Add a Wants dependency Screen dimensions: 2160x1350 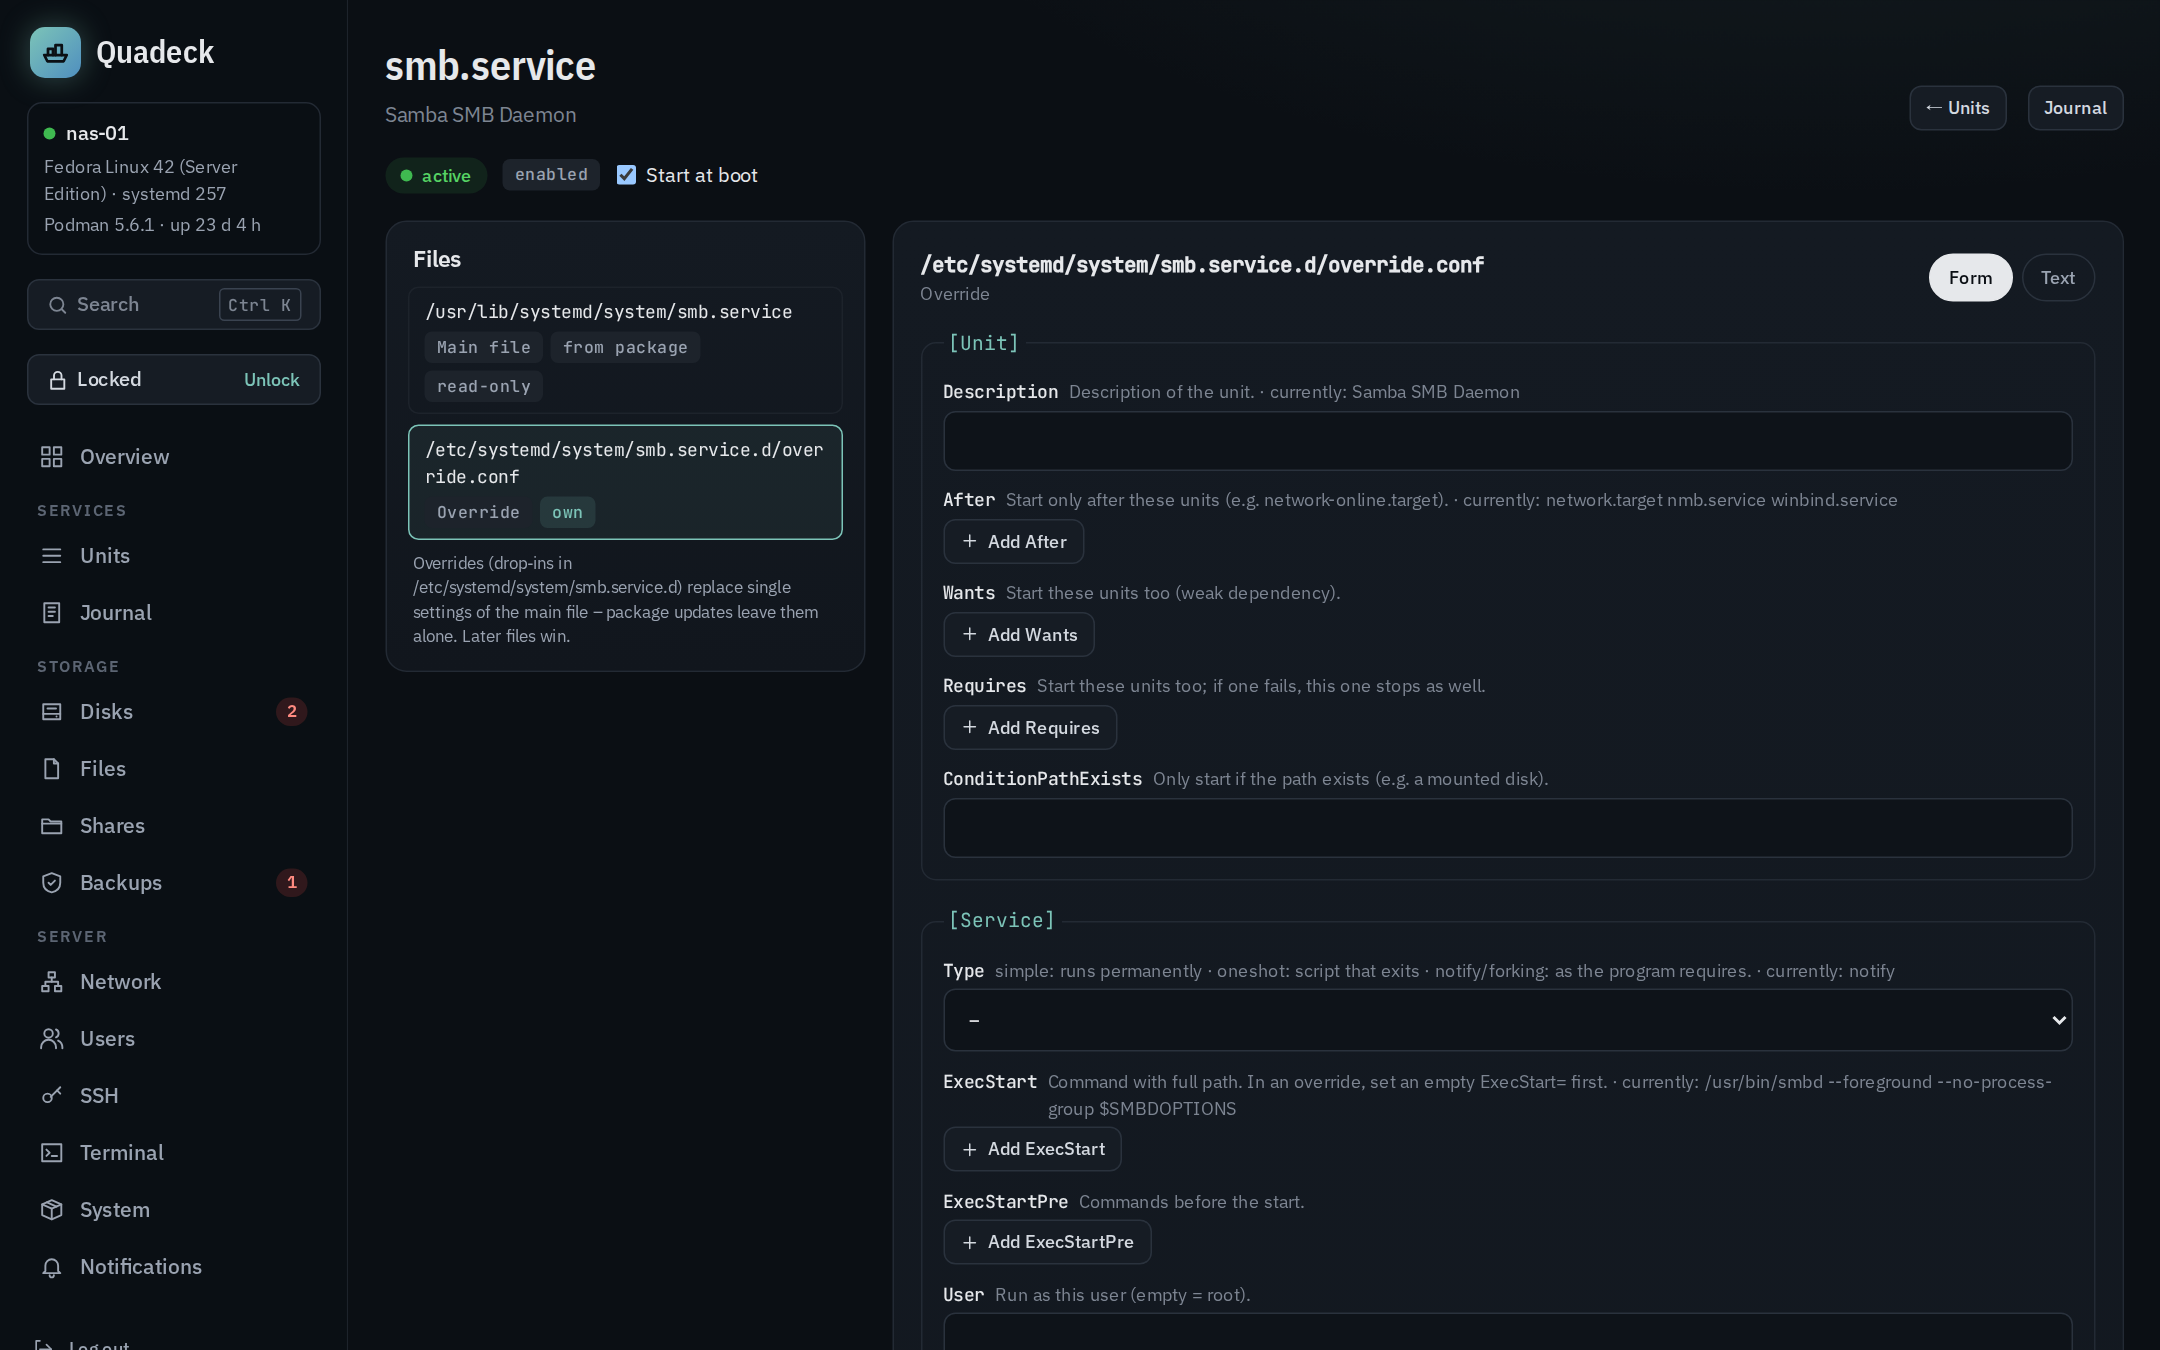click(1018, 635)
